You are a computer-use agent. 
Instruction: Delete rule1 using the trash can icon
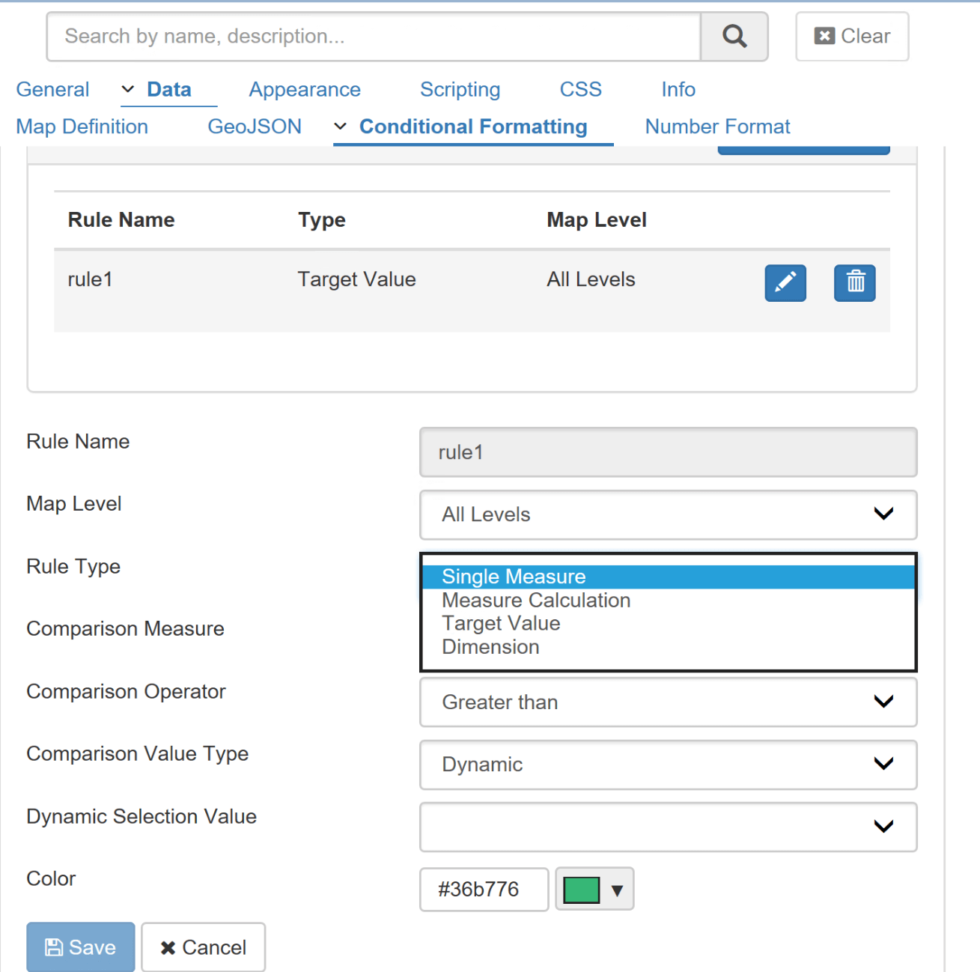pyautogui.click(x=855, y=283)
